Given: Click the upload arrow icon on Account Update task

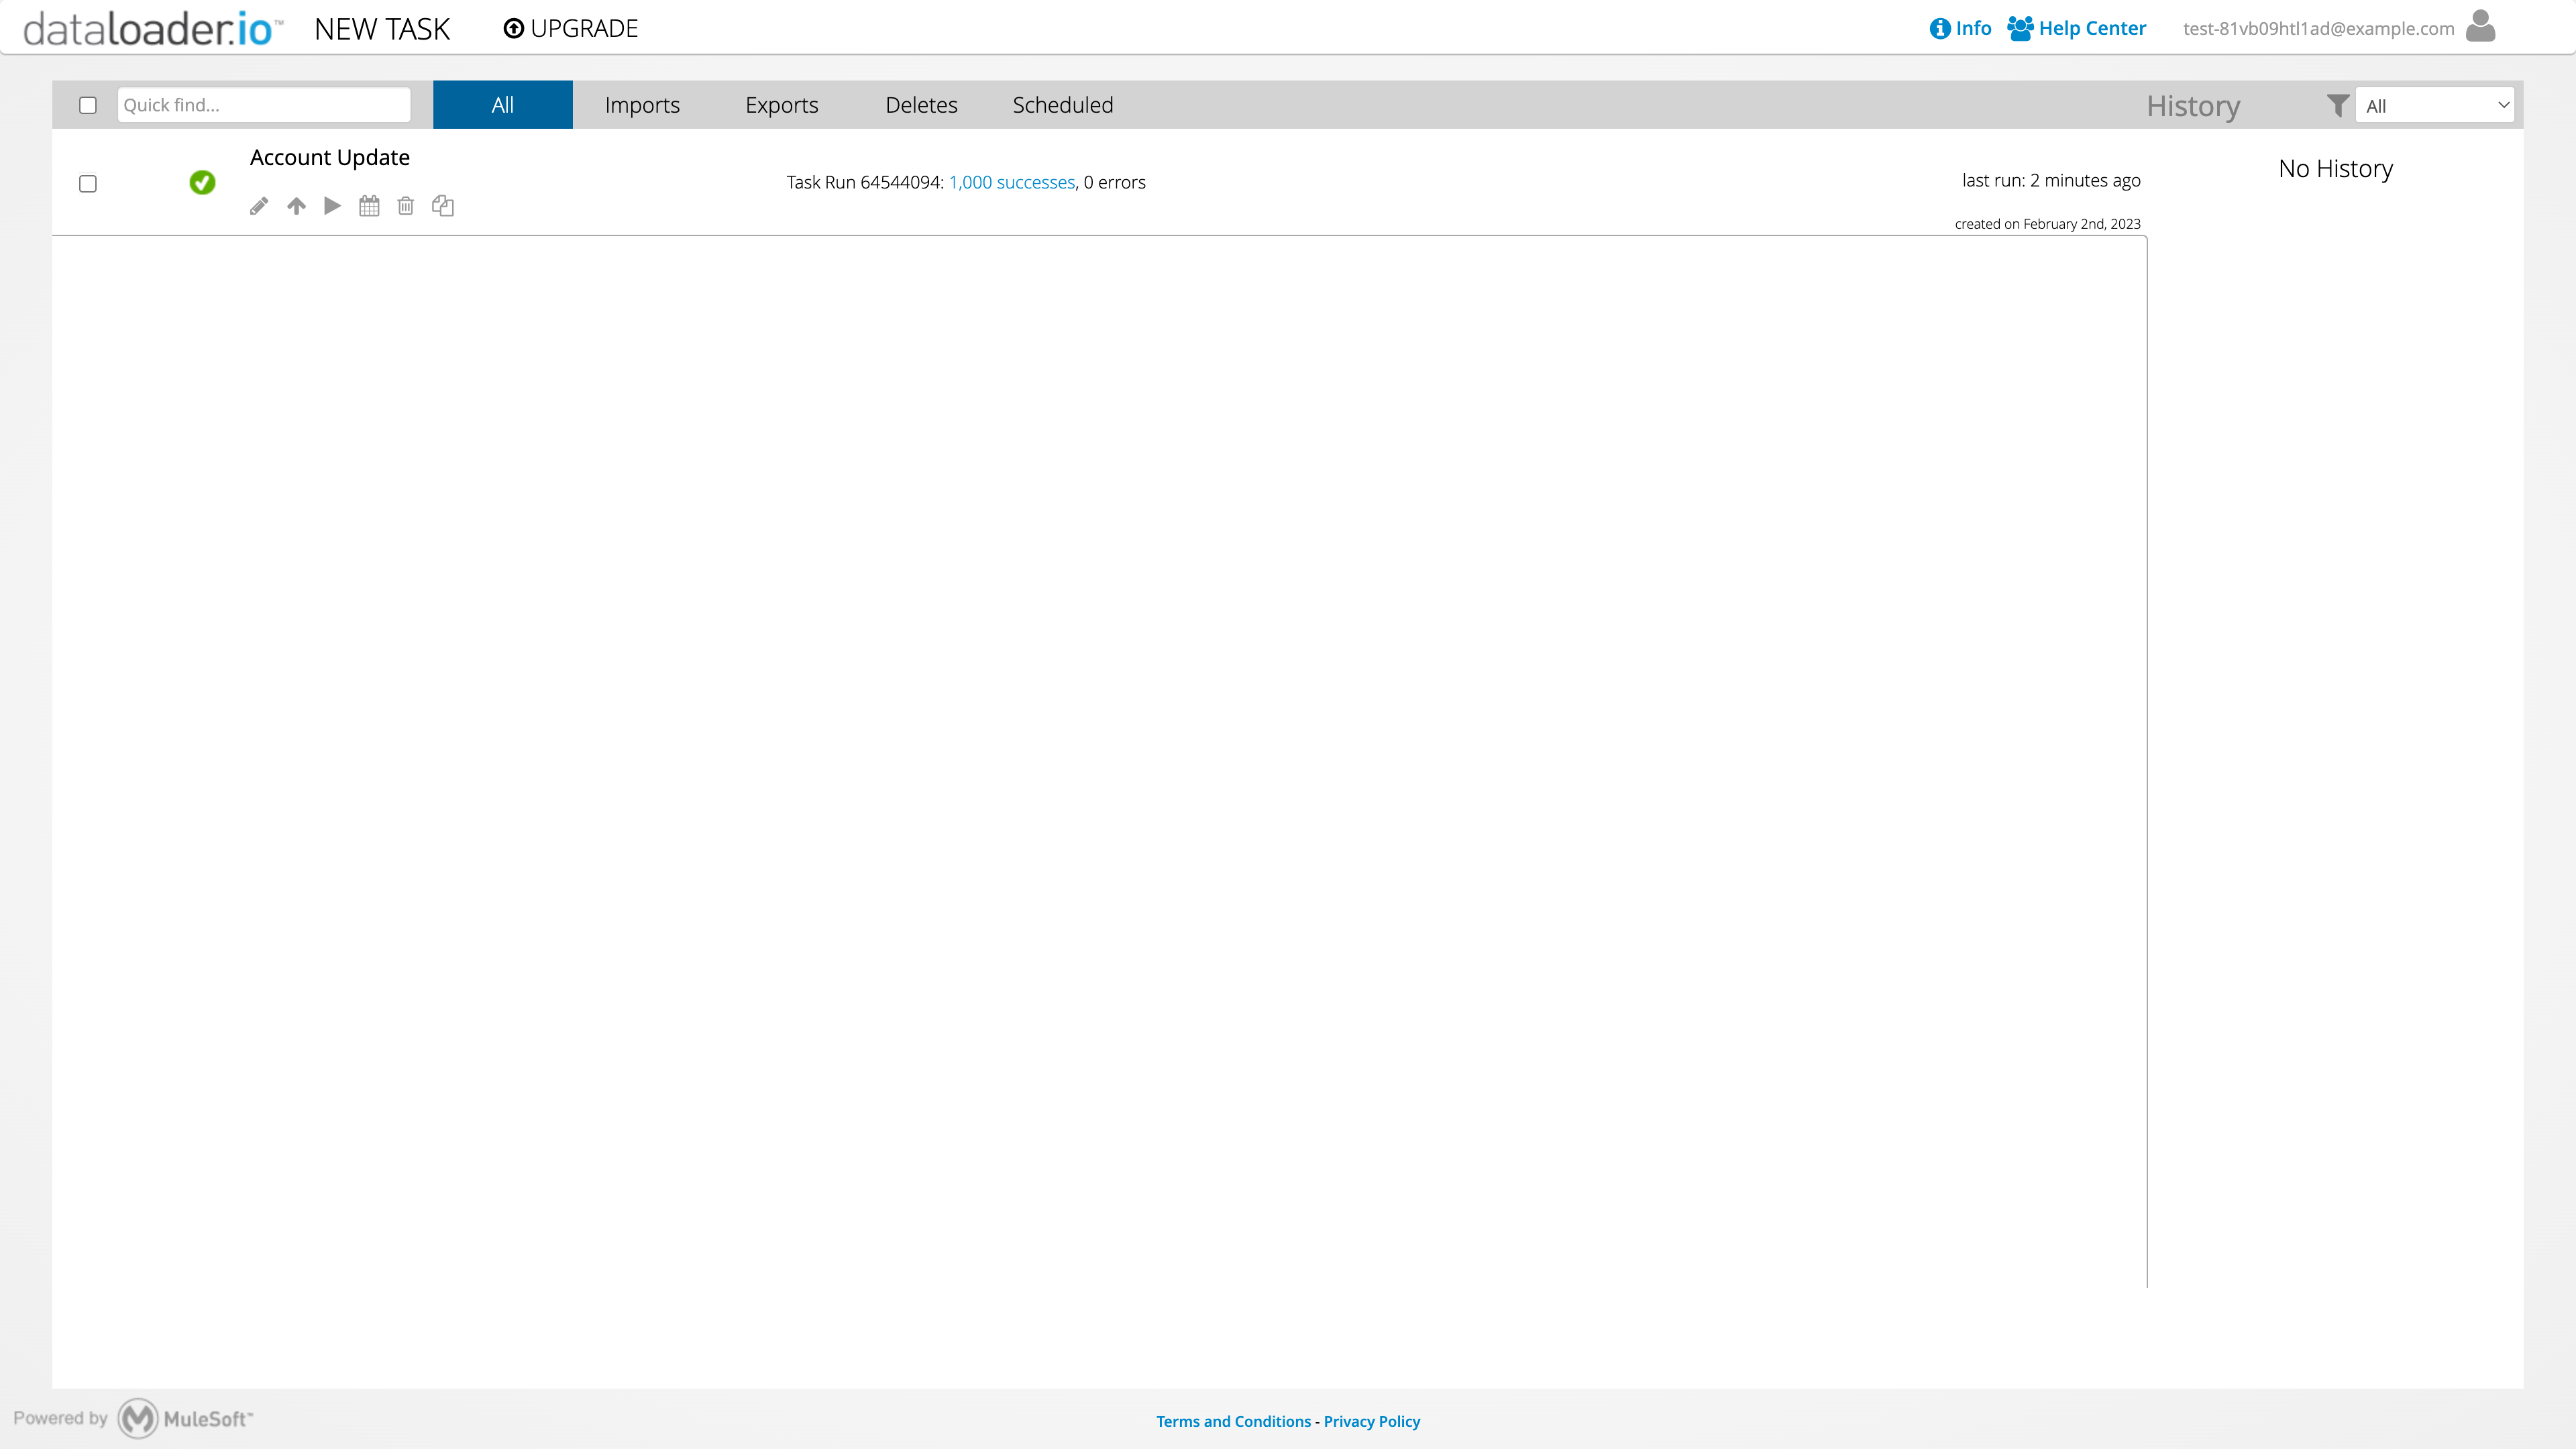Looking at the screenshot, I should (x=296, y=206).
